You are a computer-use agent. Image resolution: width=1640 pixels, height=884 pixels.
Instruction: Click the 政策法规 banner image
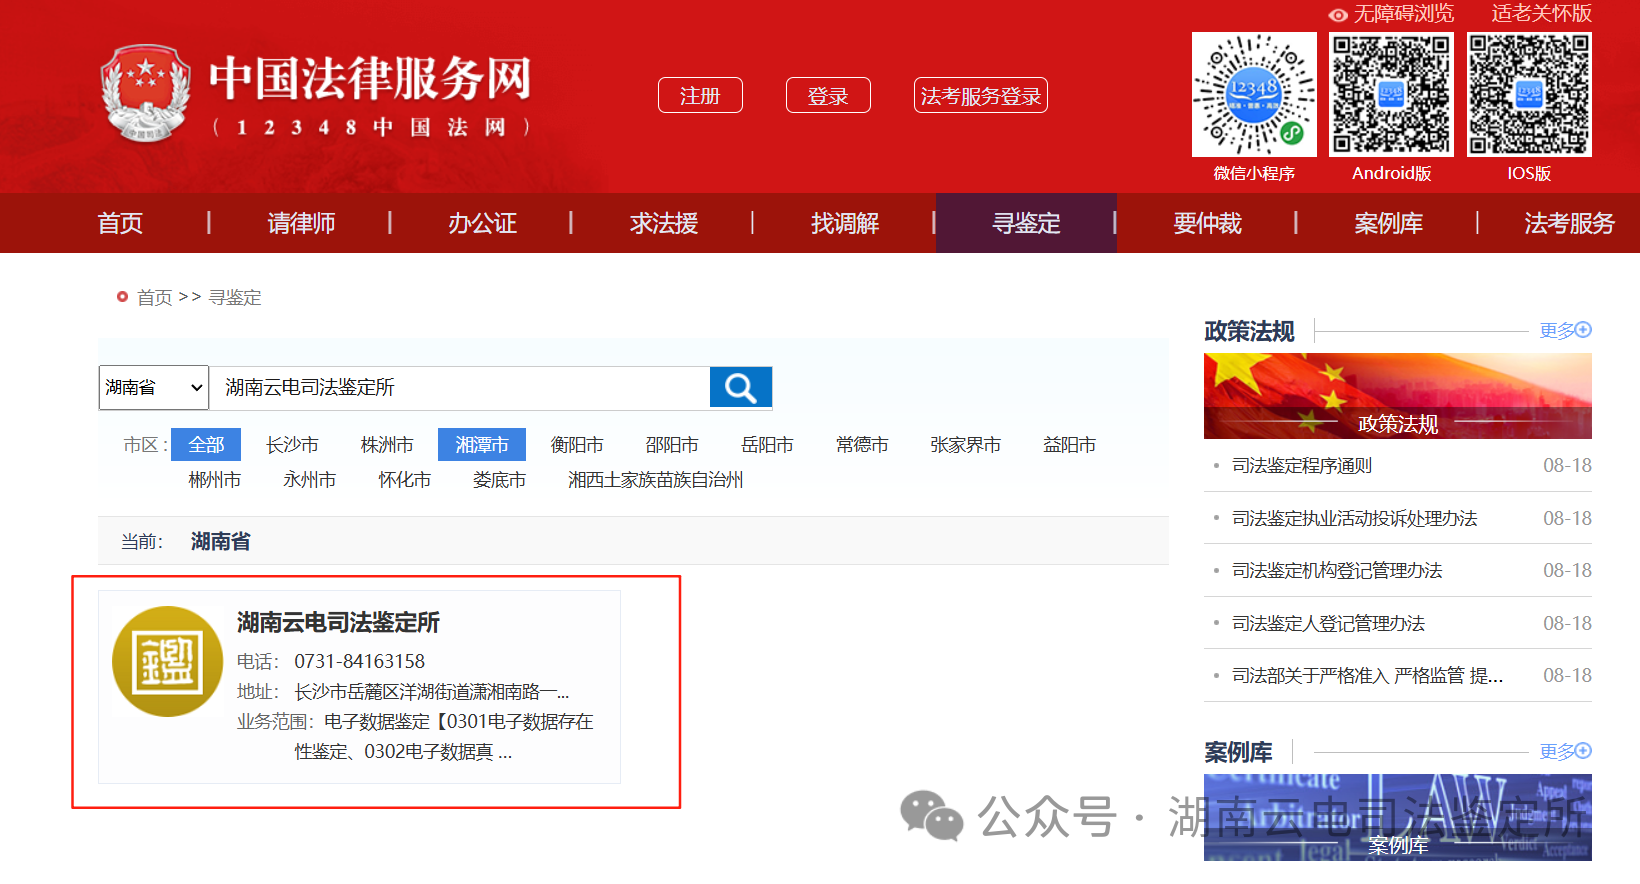point(1398,396)
